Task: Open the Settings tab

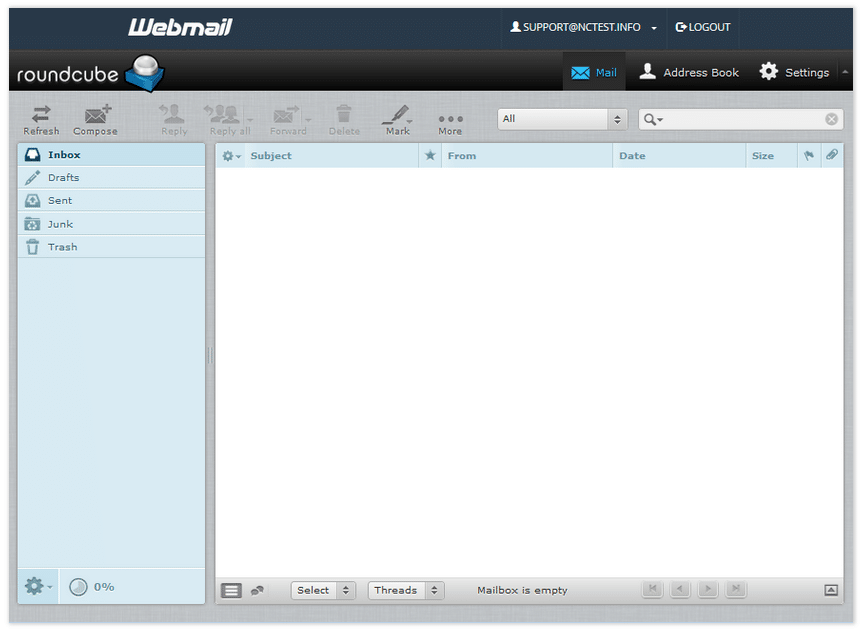Action: [794, 72]
